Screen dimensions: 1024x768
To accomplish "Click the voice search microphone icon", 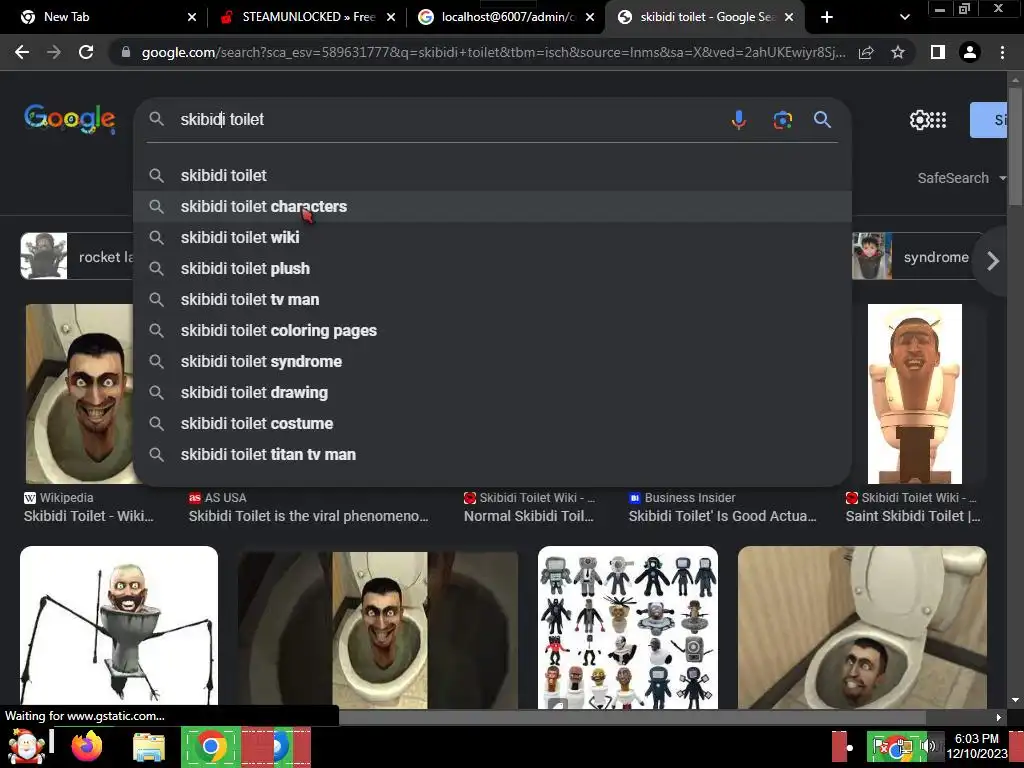I will coord(739,120).
